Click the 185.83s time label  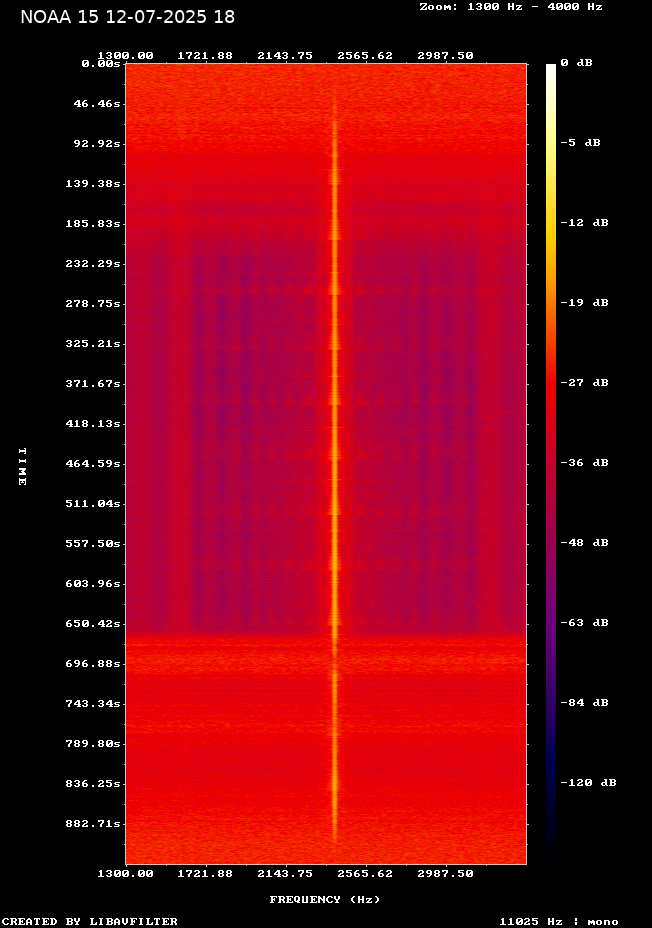[x=93, y=224]
